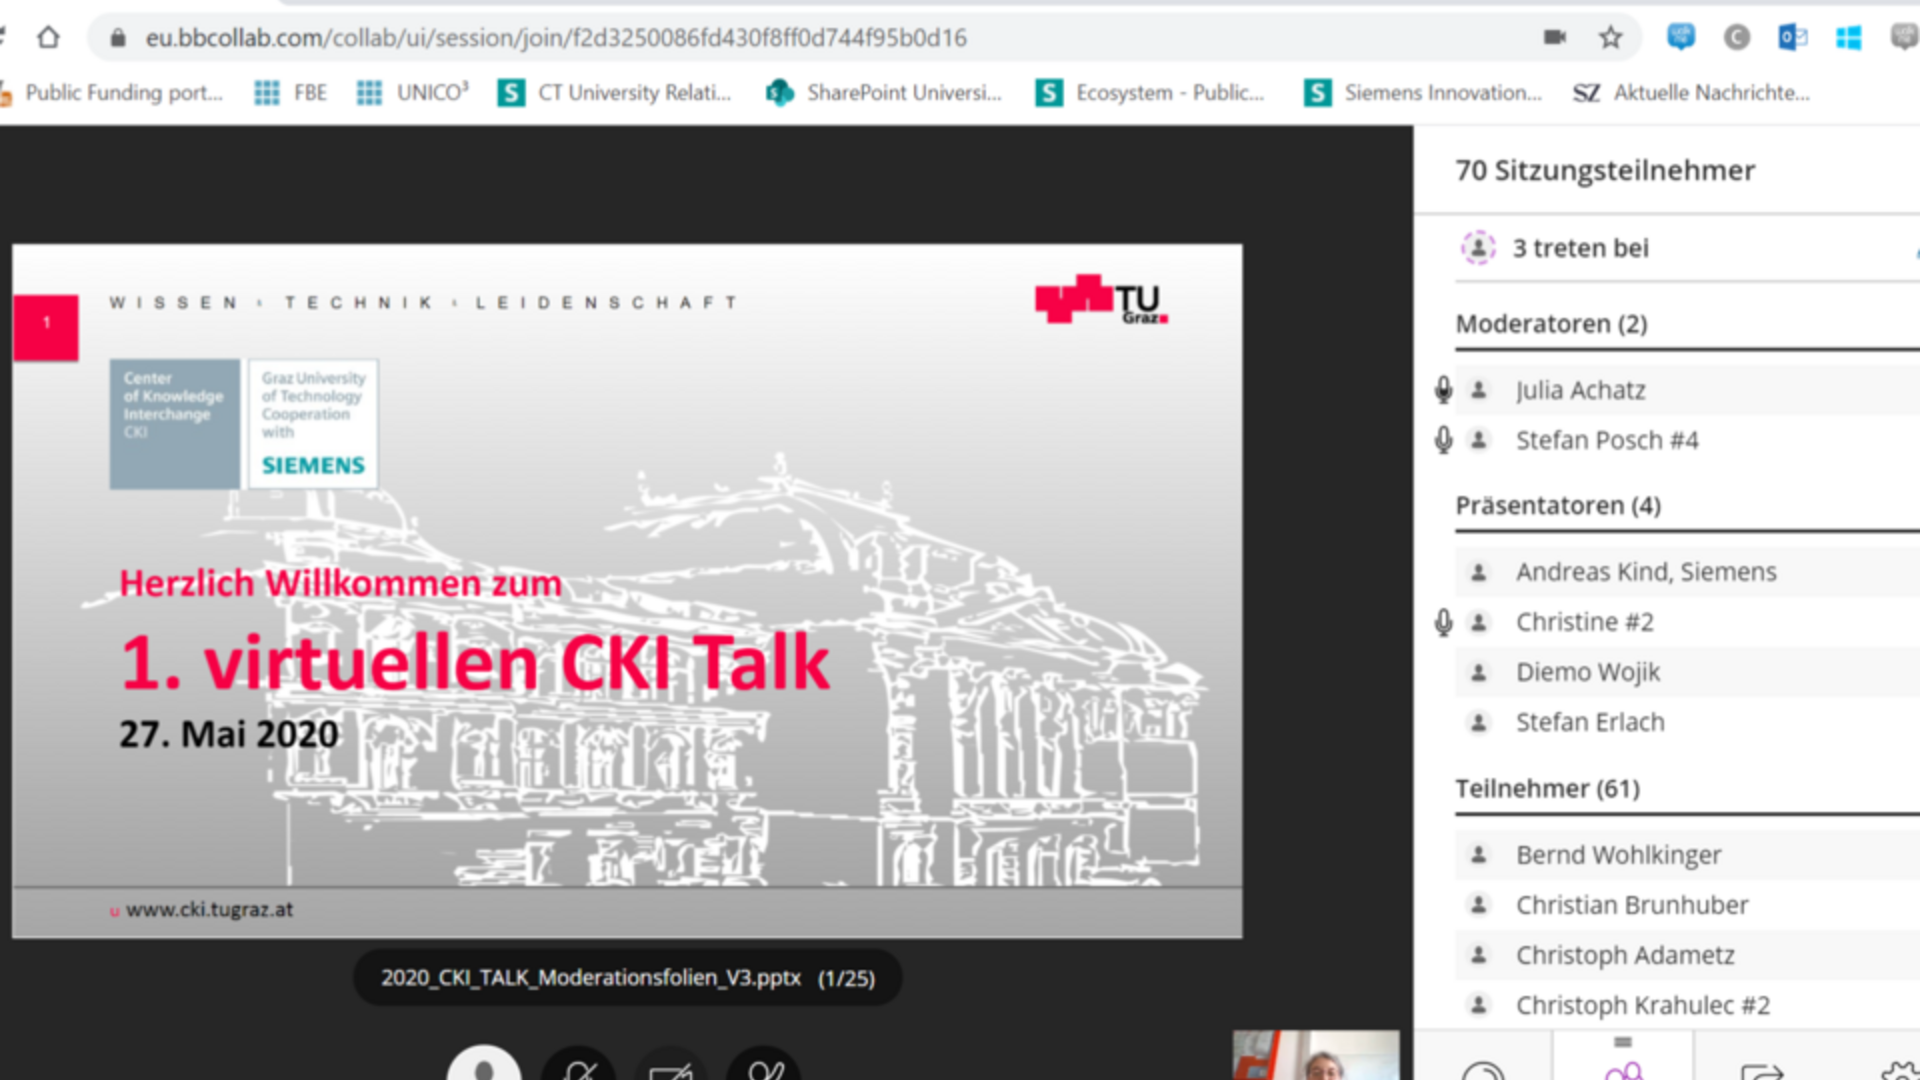Click the SIEMENS cooperation tile on slide

click(313, 424)
